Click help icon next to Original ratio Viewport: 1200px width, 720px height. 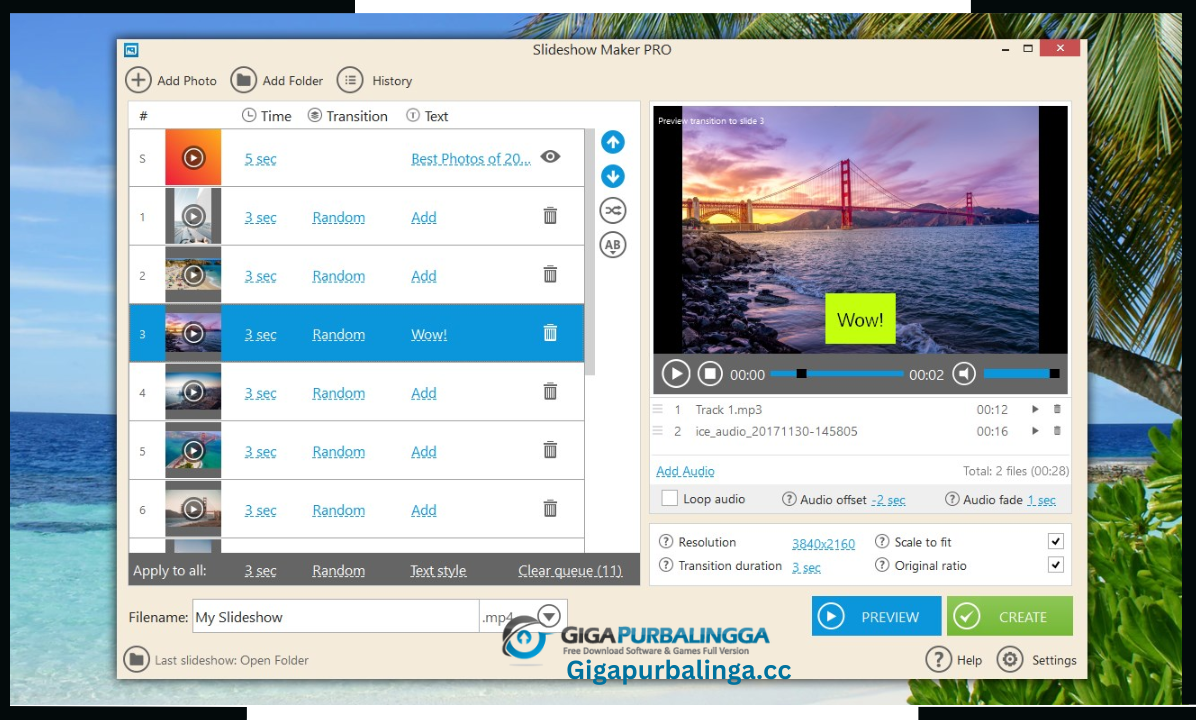[x=882, y=565]
